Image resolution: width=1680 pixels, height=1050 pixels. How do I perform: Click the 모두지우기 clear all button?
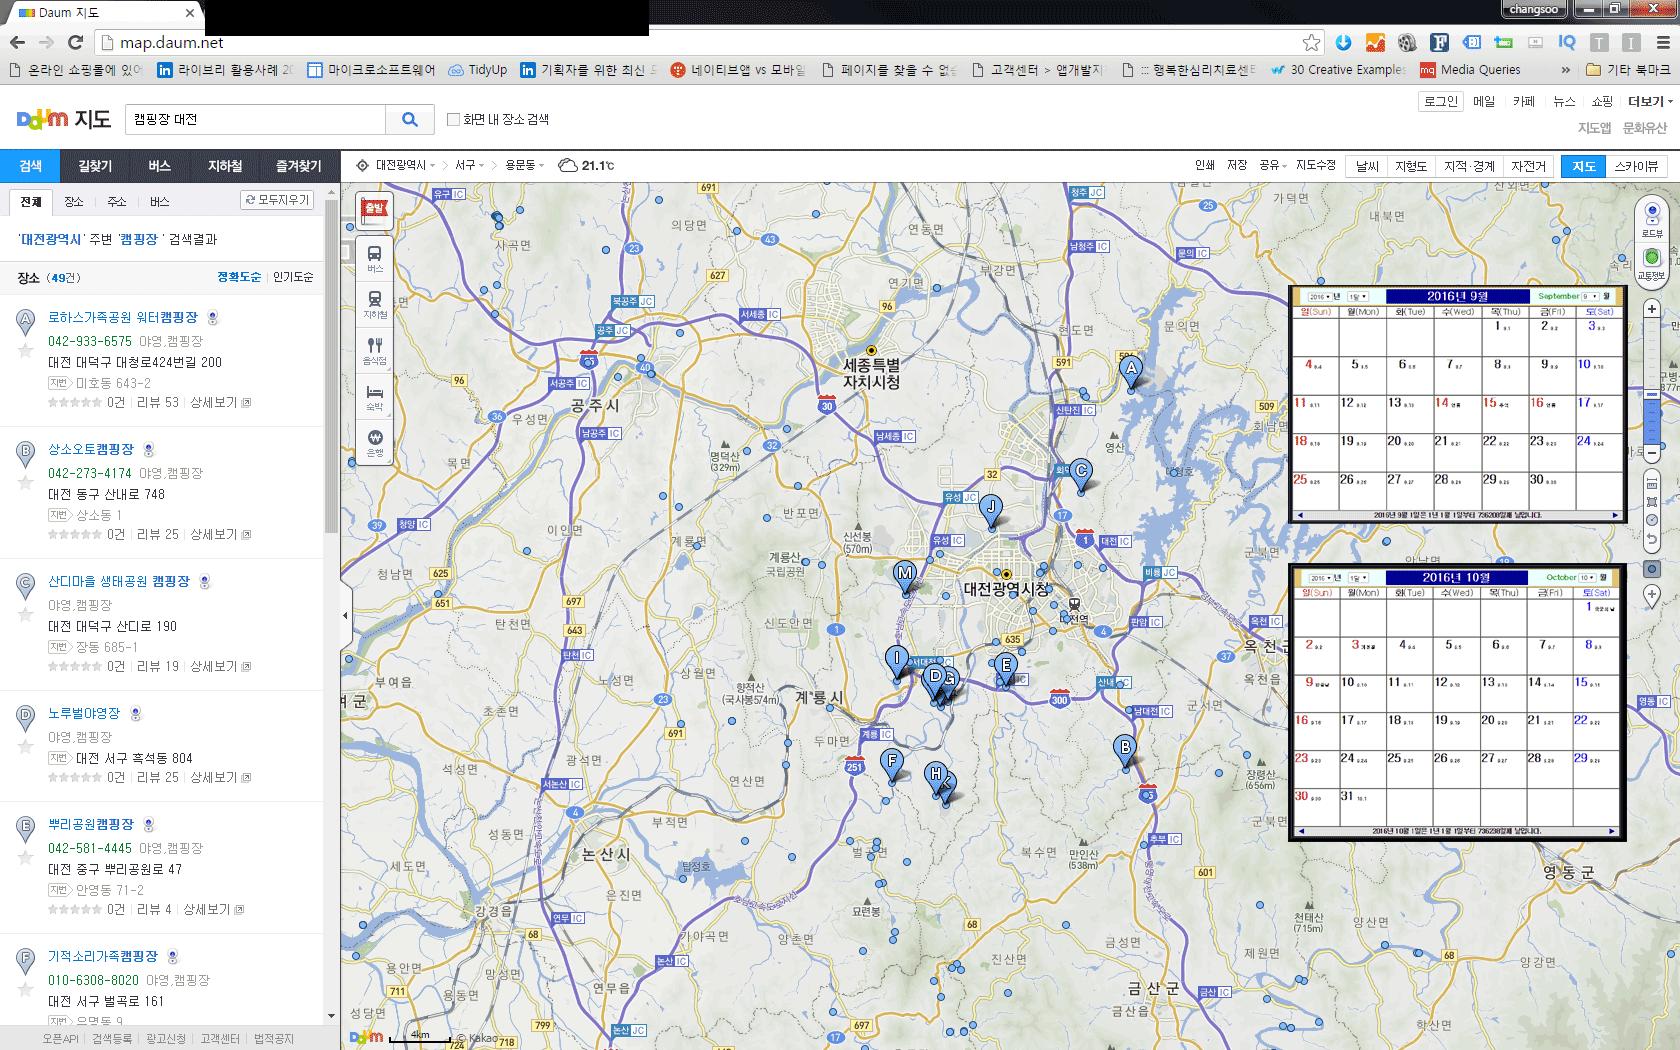pos(277,200)
